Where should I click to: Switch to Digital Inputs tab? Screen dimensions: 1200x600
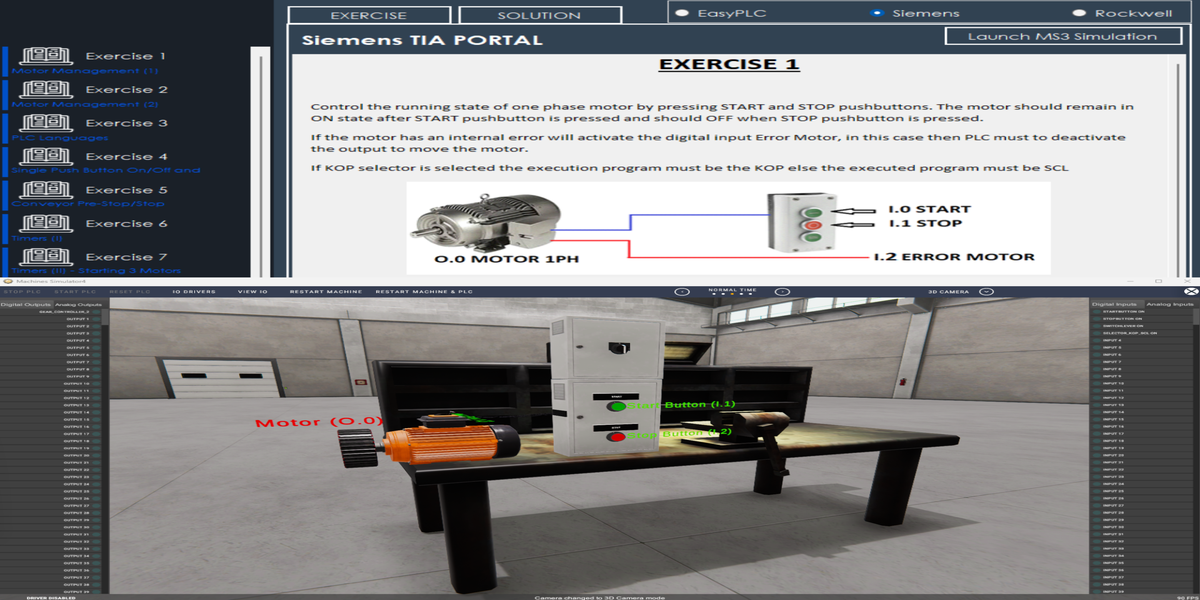pos(1115,303)
